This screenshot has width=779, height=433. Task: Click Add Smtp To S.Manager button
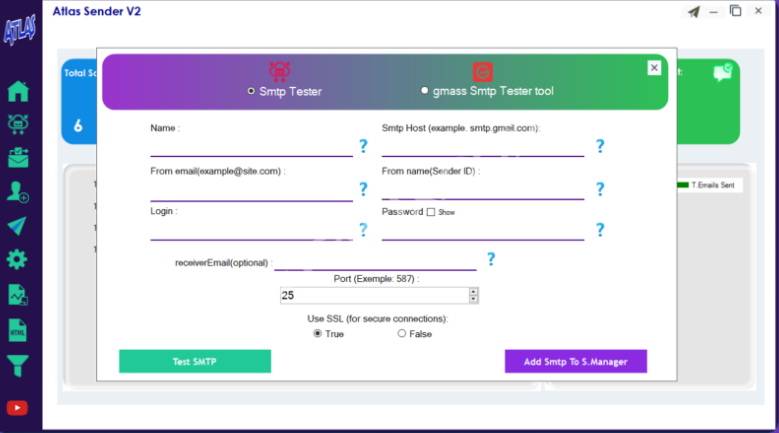point(575,361)
